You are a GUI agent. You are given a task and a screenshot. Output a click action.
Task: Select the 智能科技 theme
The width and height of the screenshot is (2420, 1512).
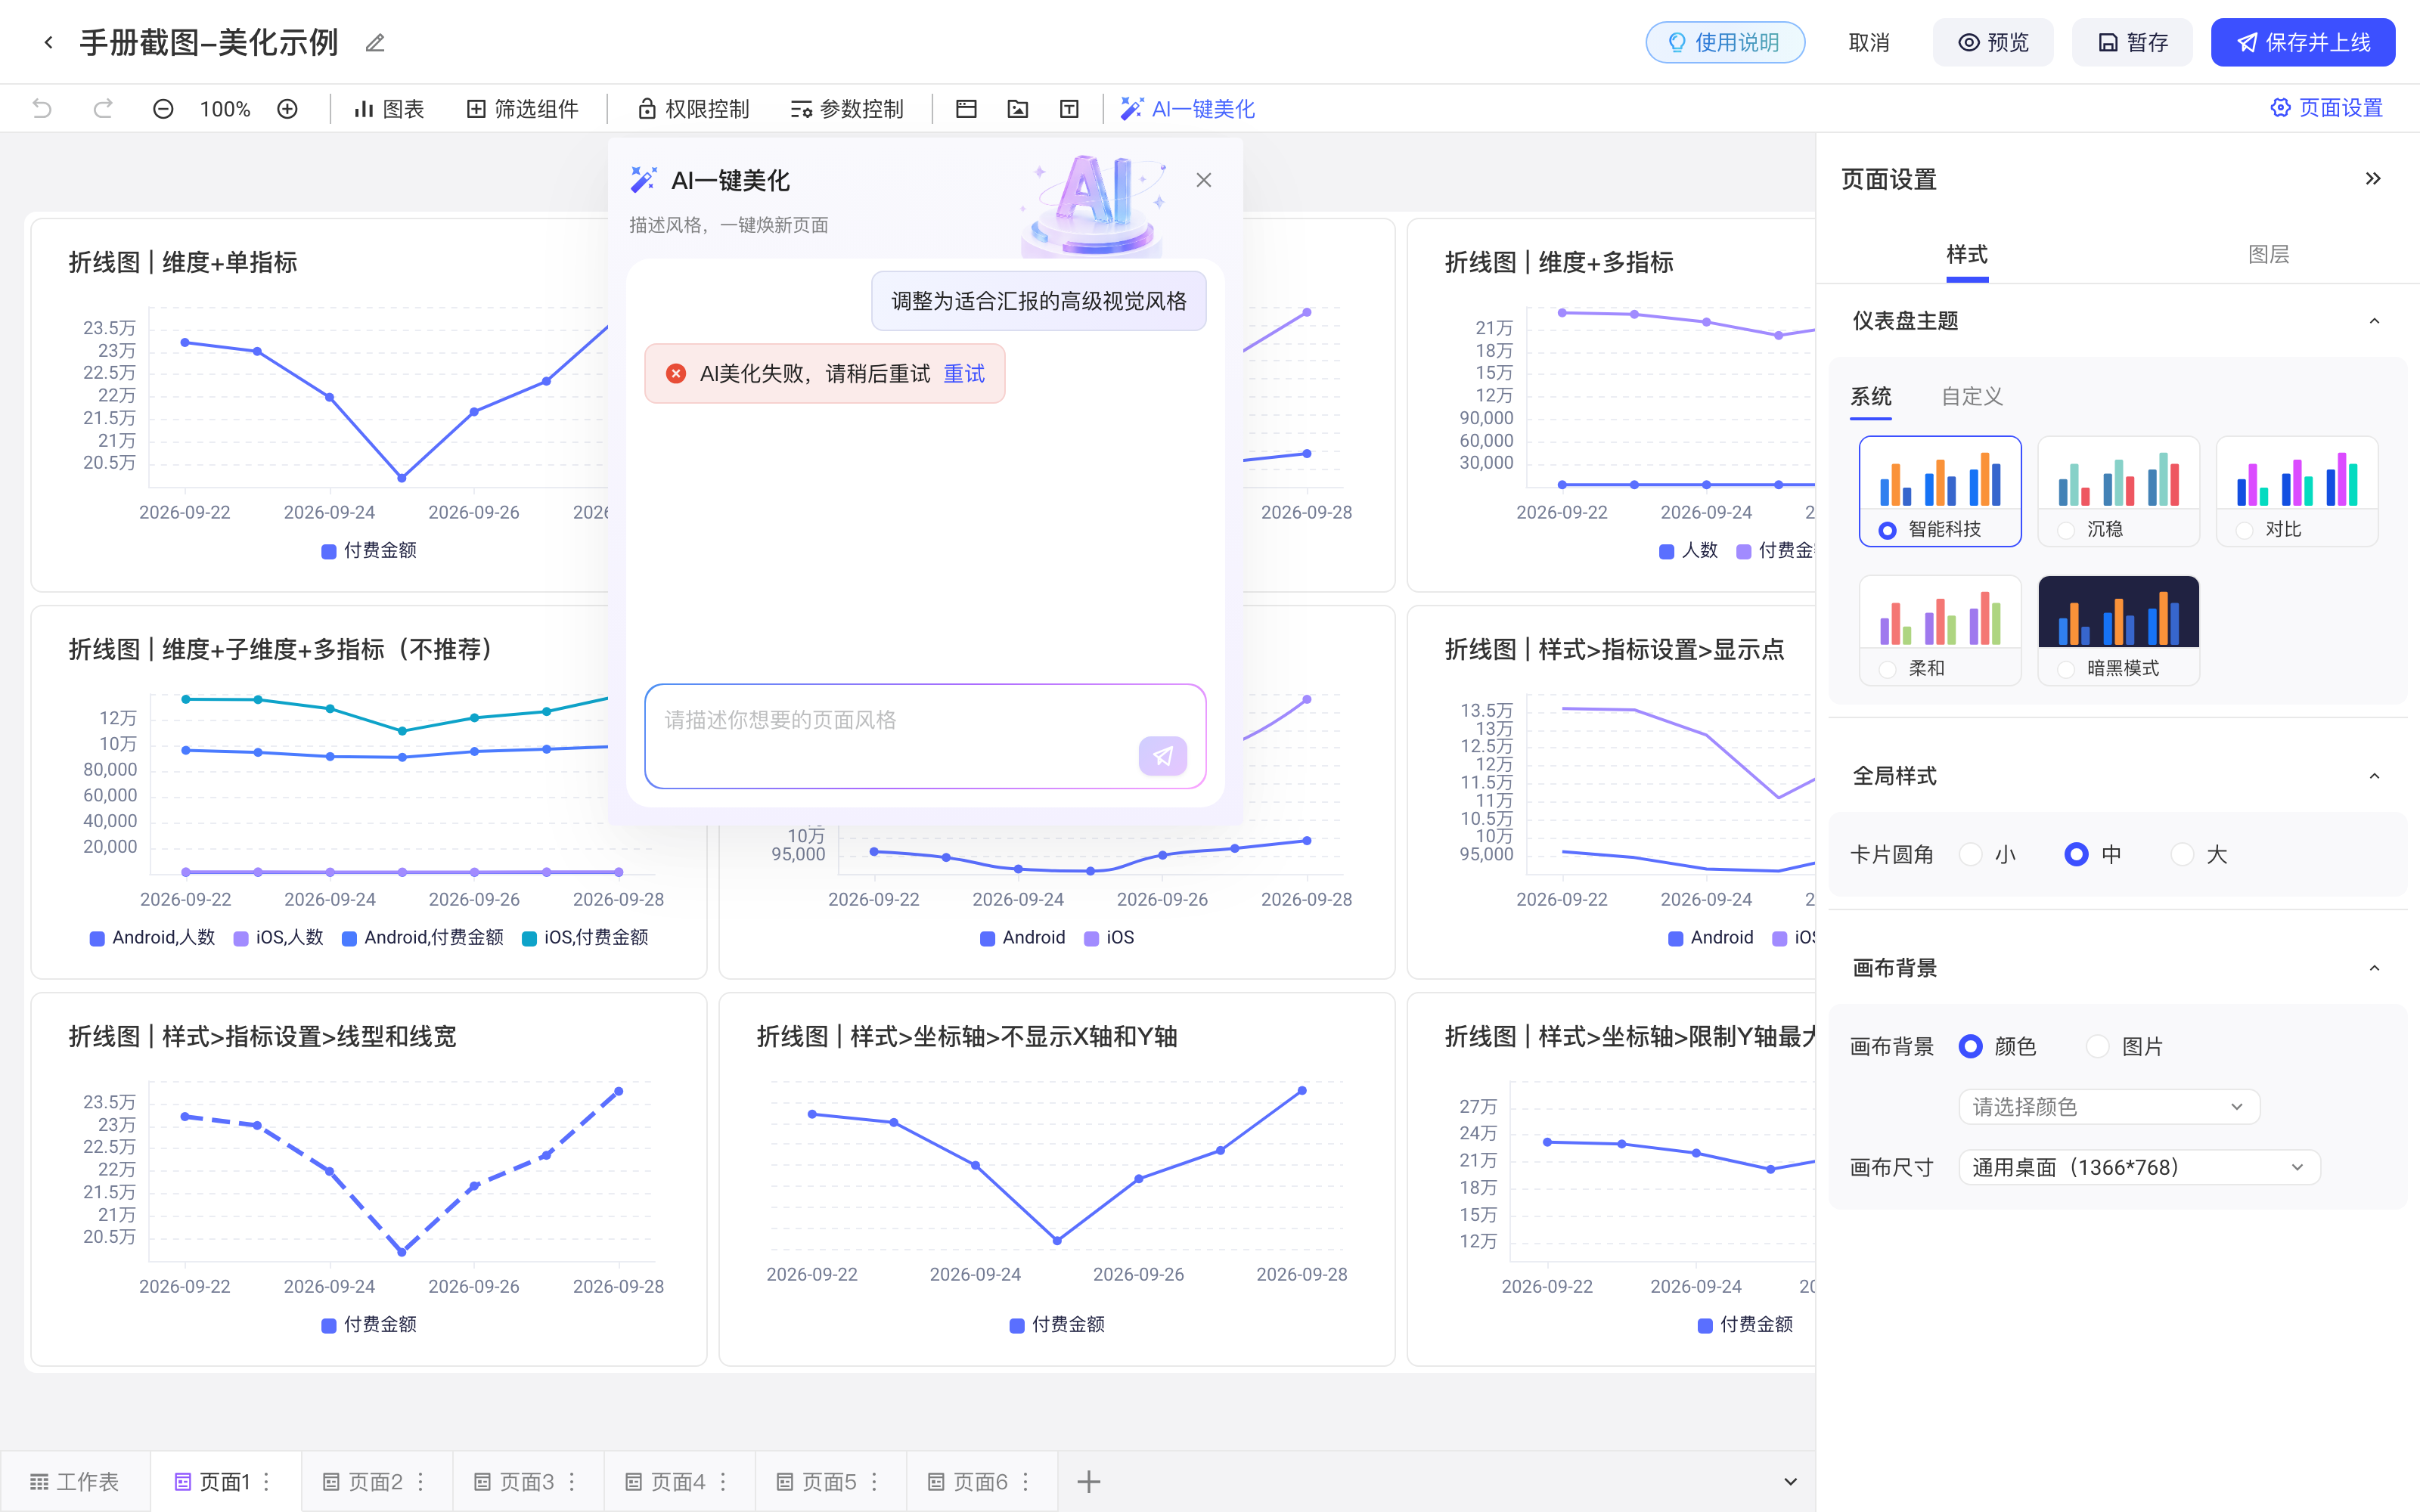1940,491
